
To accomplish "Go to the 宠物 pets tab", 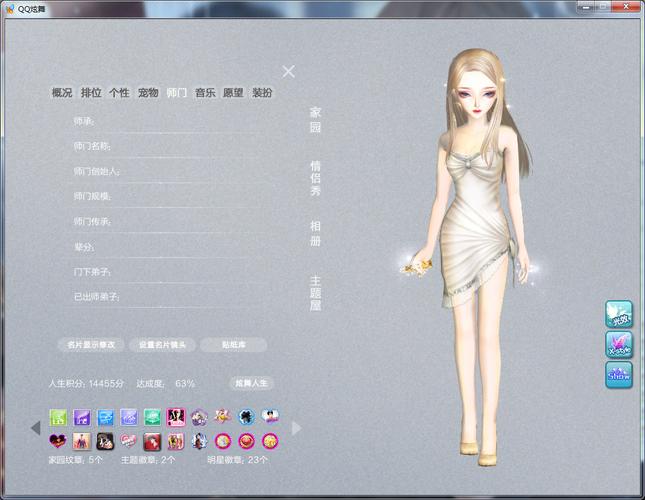I will coord(148,93).
